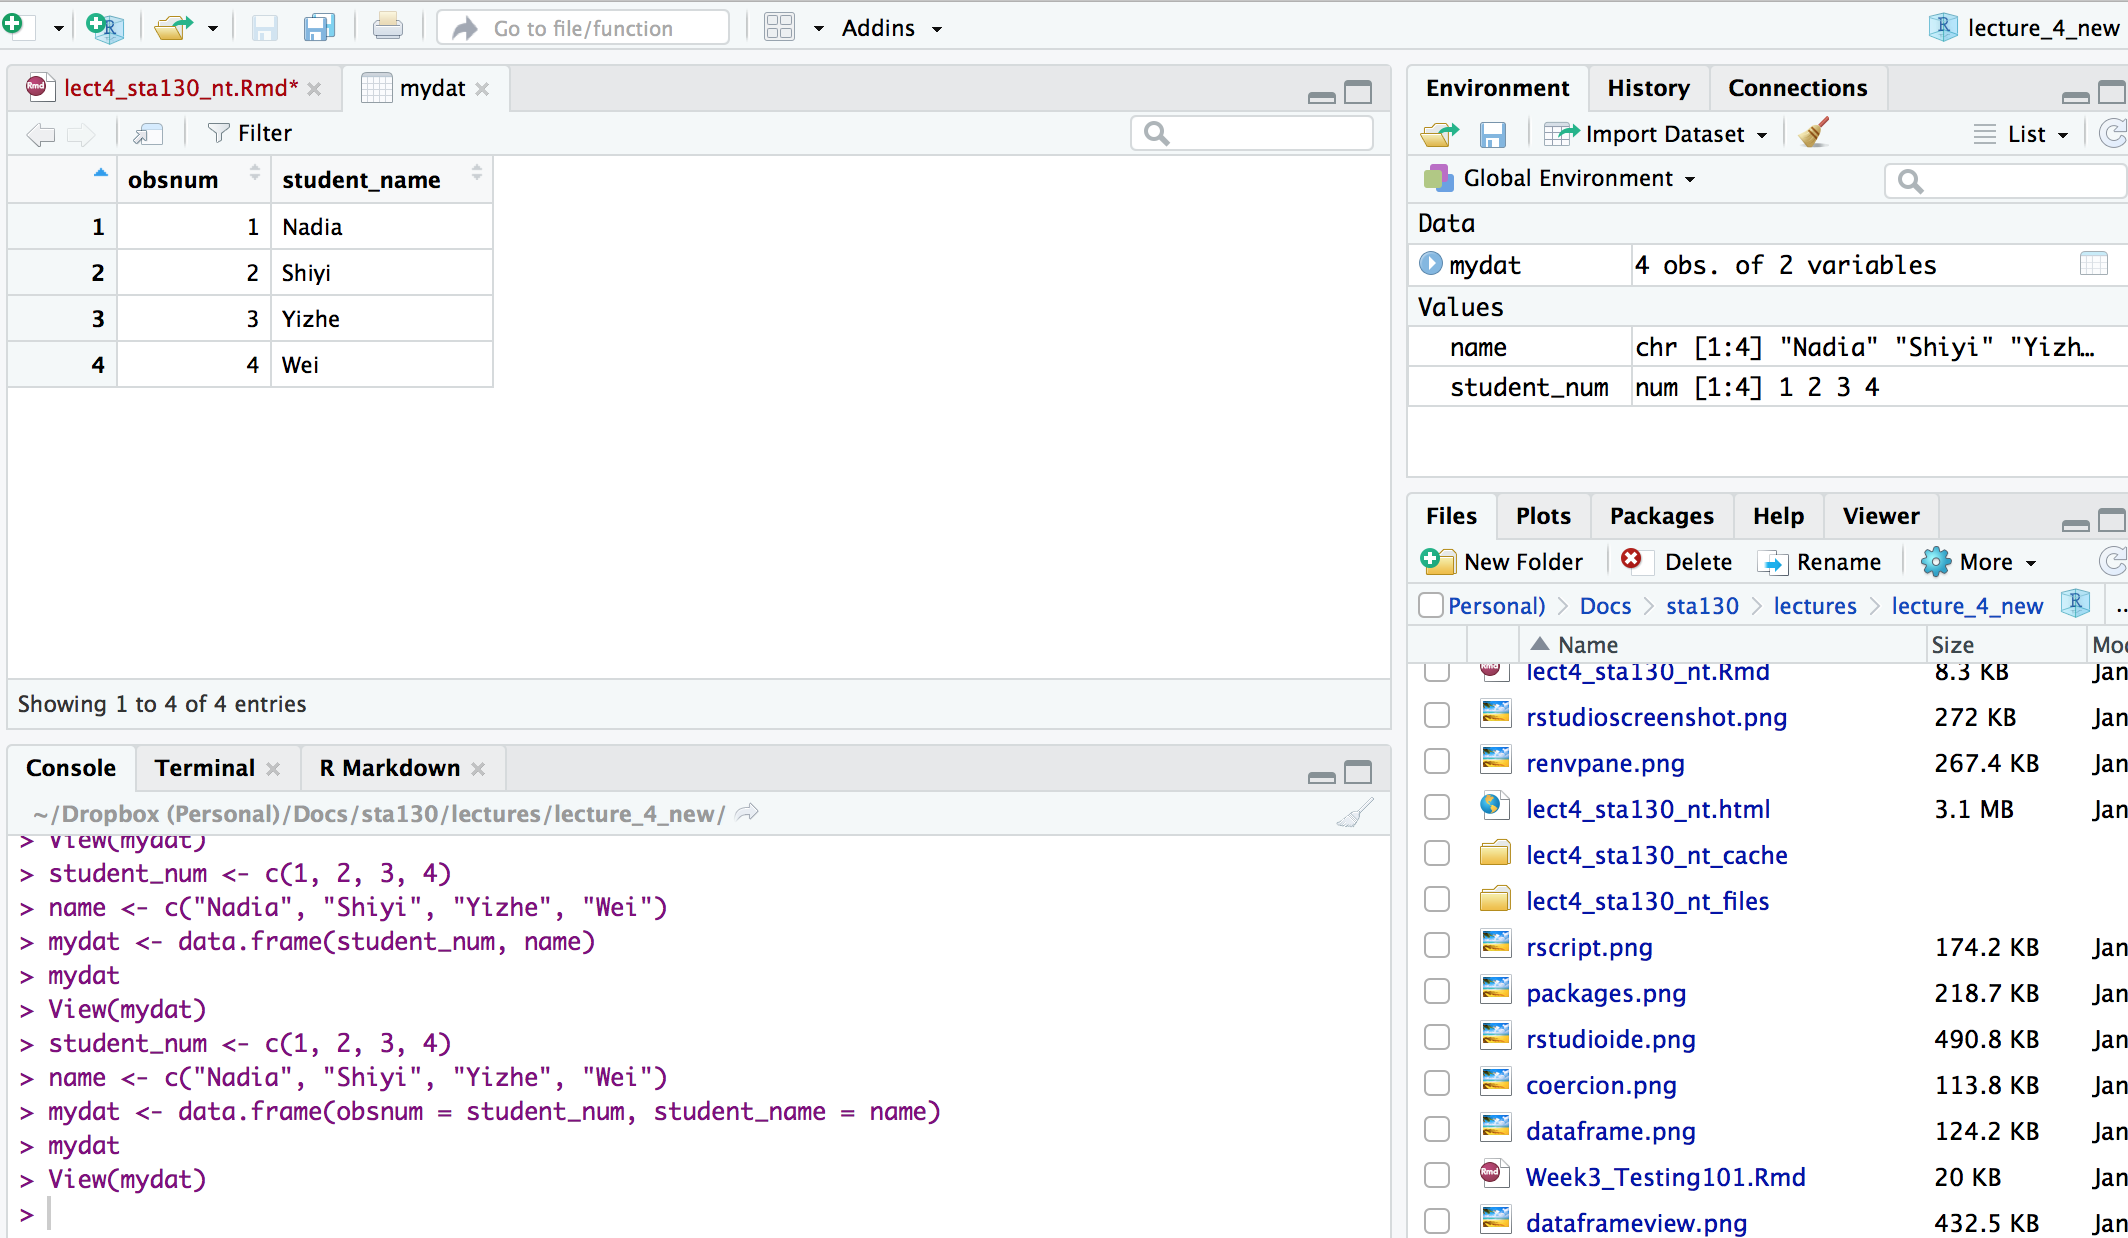Tick the checkbox beside coercion.png

pos(1437,1084)
